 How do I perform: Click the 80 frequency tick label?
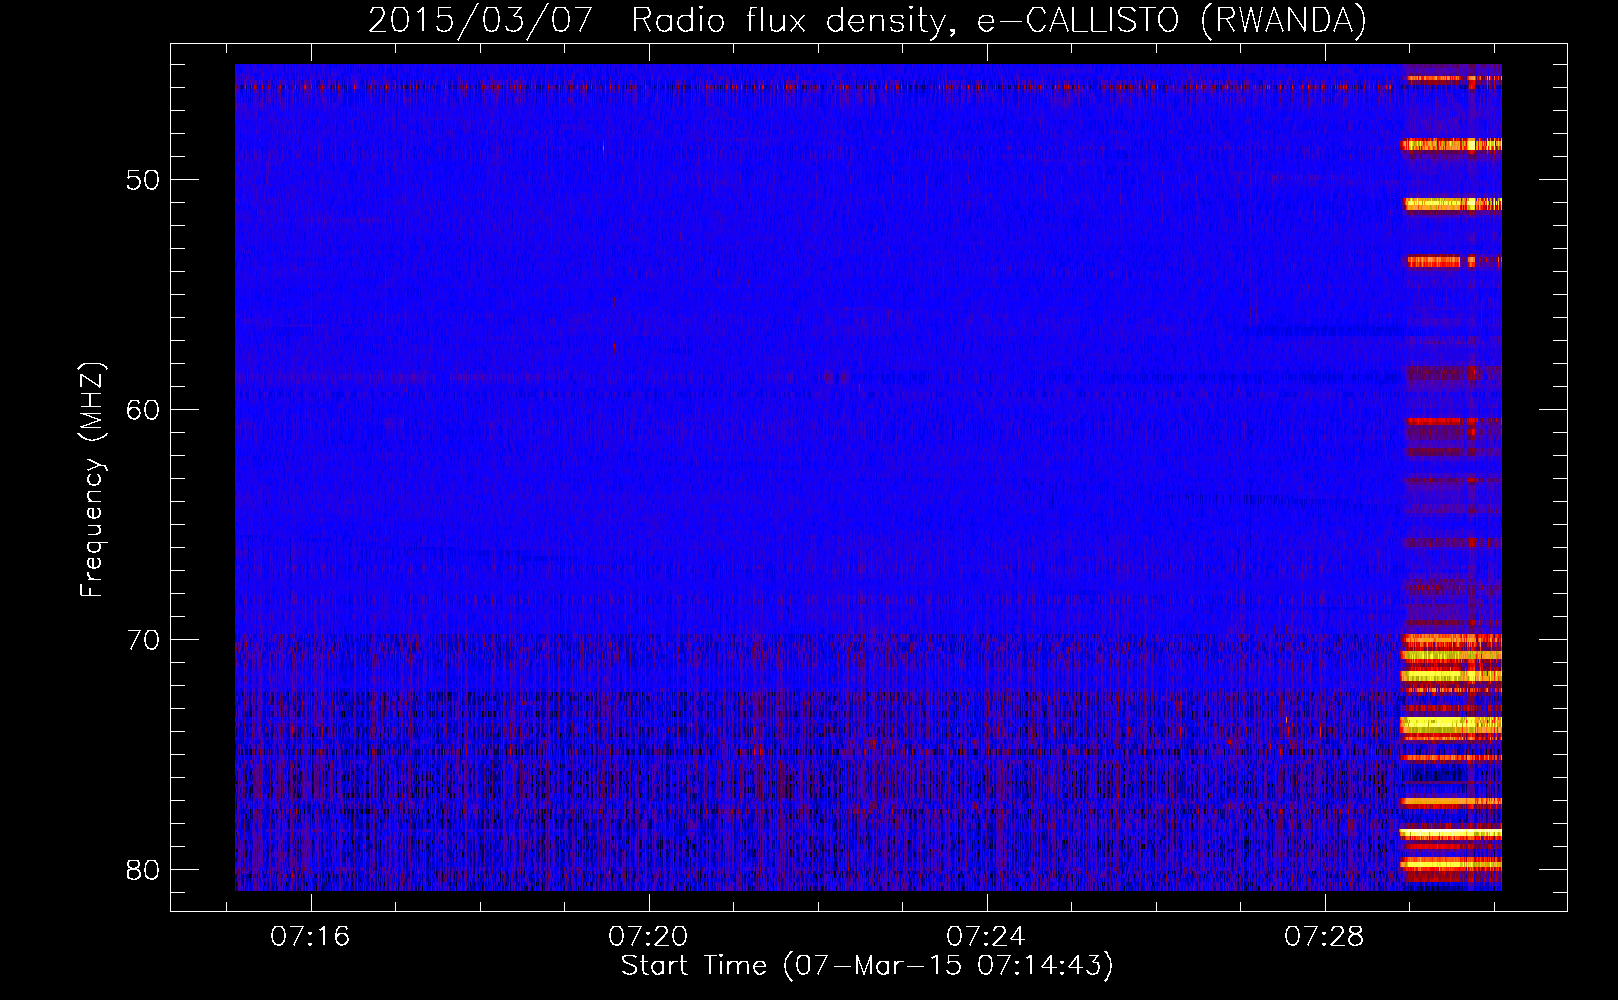pyautogui.click(x=143, y=870)
